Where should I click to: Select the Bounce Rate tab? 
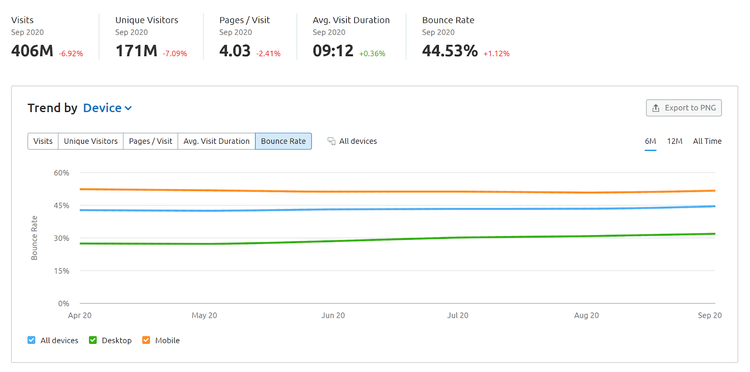[x=284, y=142]
